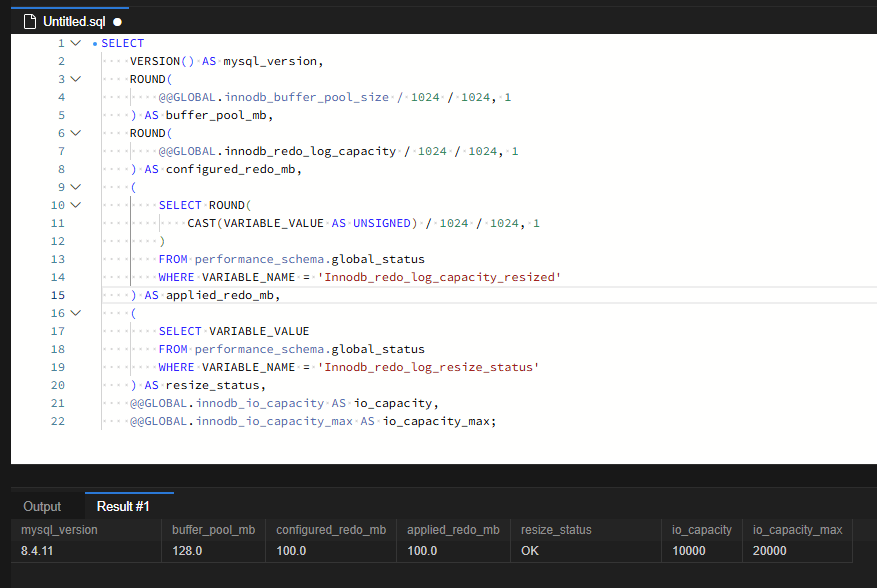Select the 20000 io_capacity_max cell
877x588 pixels.
(x=798, y=551)
